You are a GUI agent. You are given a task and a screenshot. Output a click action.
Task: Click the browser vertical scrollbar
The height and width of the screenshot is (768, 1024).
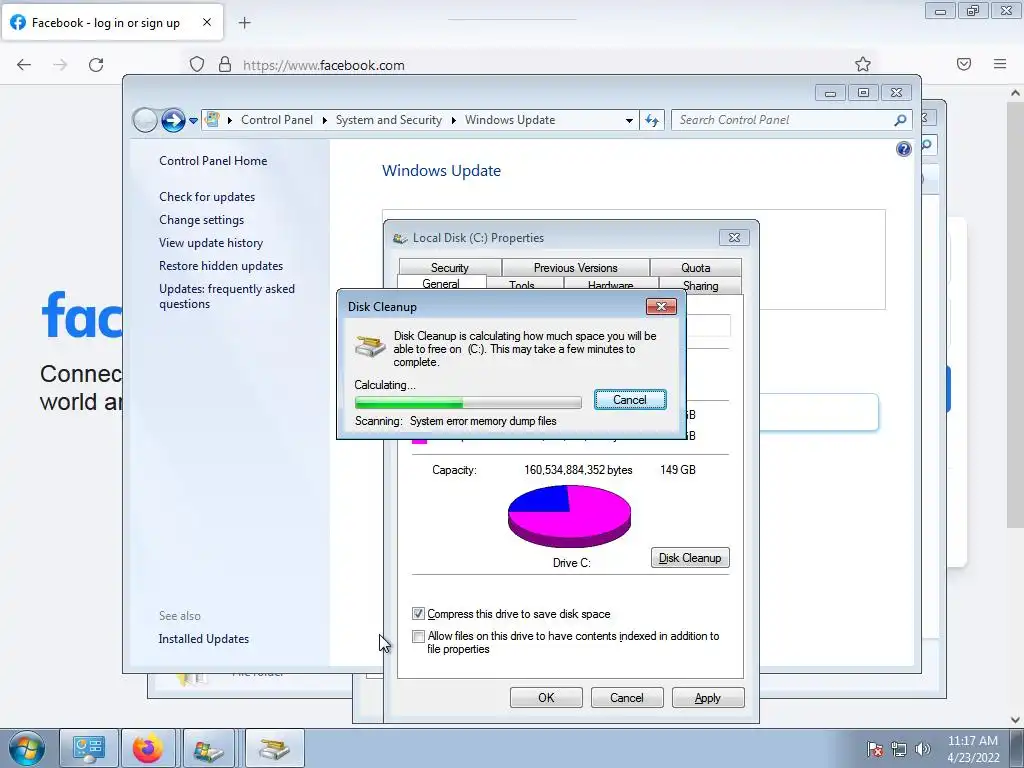1015,313
